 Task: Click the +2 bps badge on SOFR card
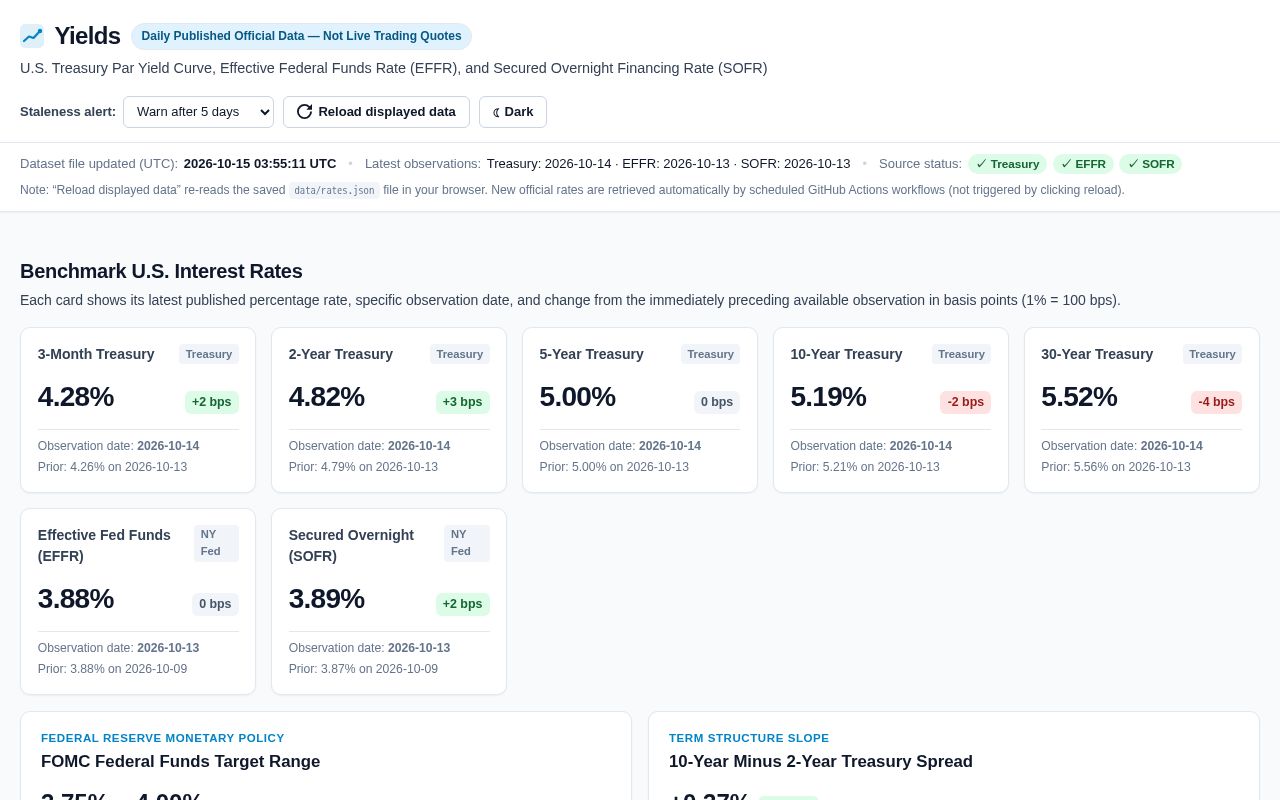pos(463,604)
